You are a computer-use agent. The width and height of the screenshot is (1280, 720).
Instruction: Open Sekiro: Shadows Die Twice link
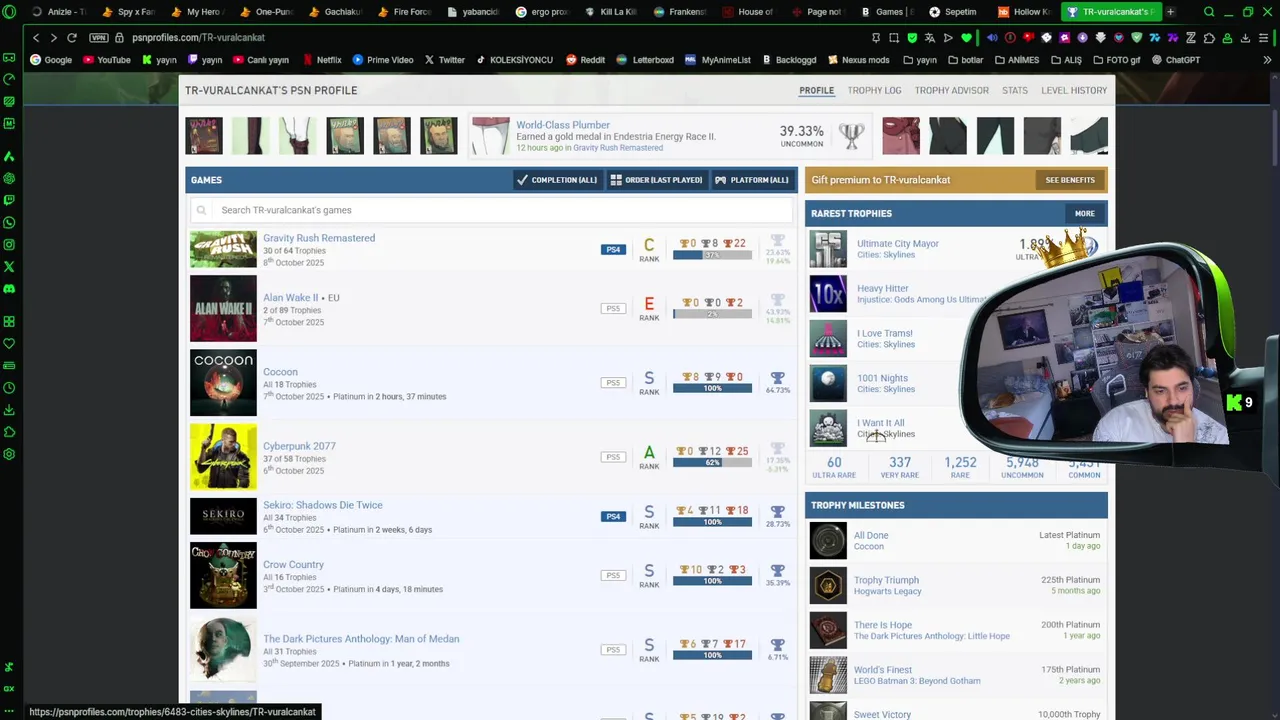(323, 505)
